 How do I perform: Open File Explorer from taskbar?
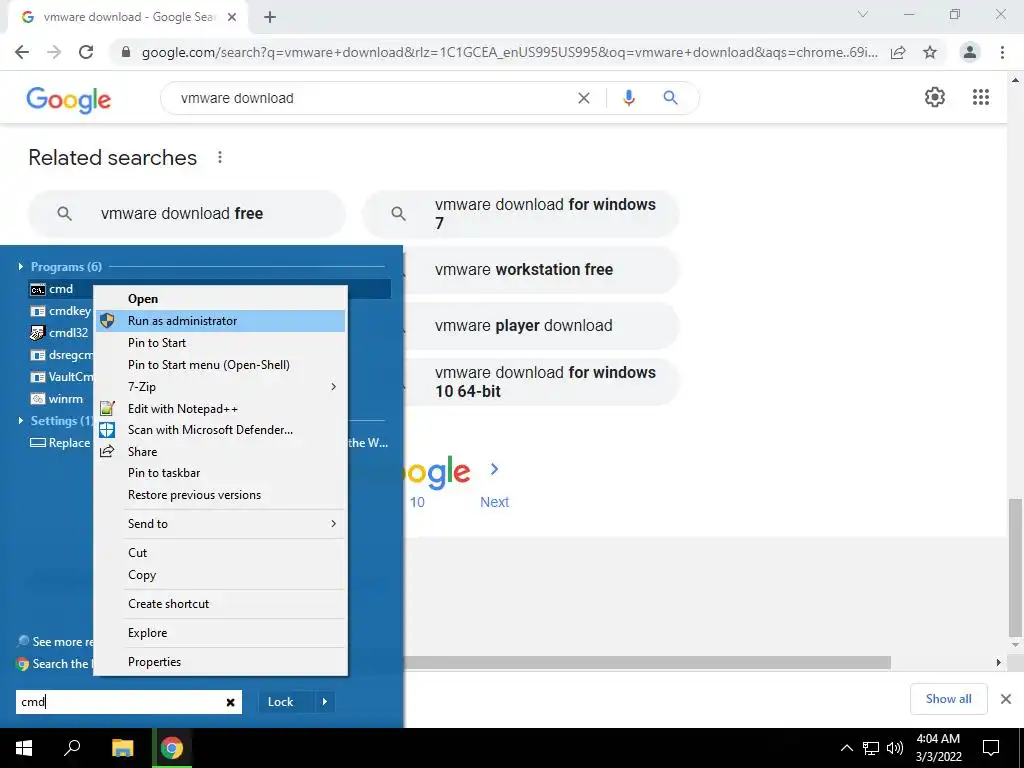(122, 748)
